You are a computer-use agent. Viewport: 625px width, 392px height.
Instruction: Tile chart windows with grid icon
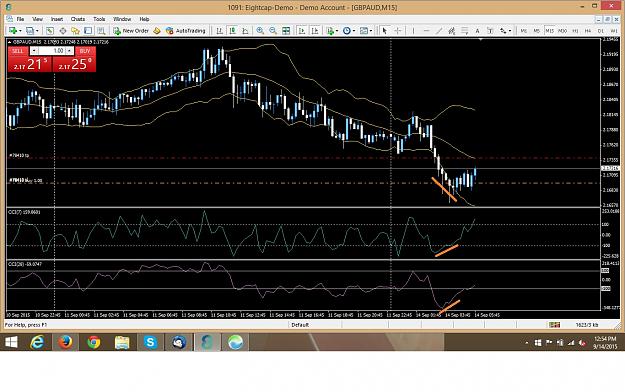pyautogui.click(x=286, y=31)
